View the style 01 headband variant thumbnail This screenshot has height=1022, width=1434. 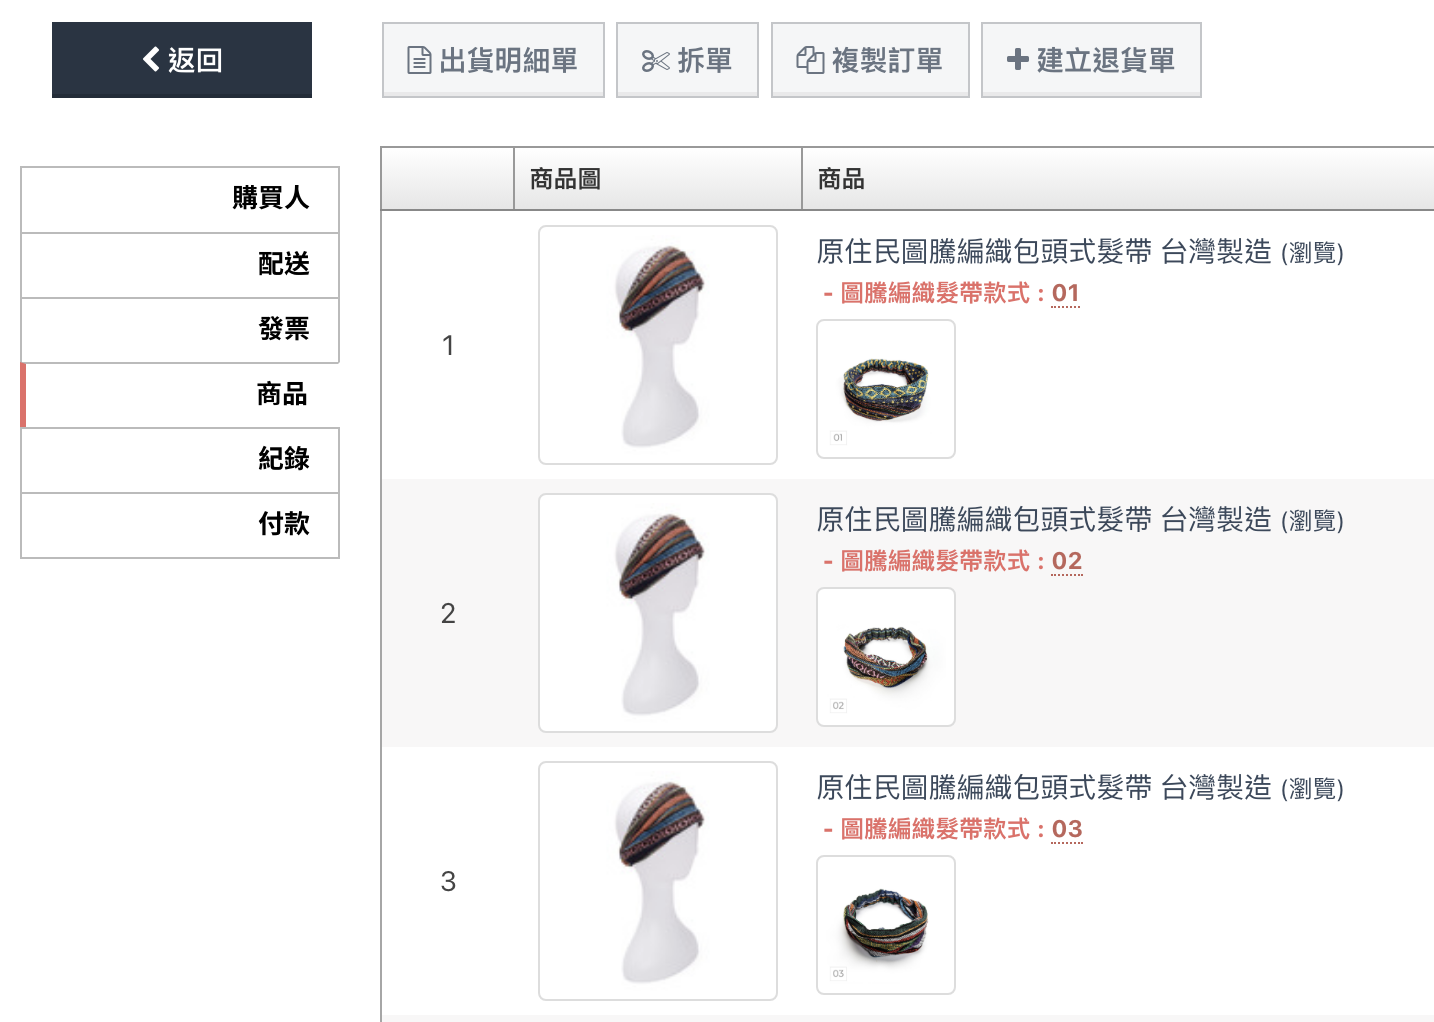tap(886, 389)
